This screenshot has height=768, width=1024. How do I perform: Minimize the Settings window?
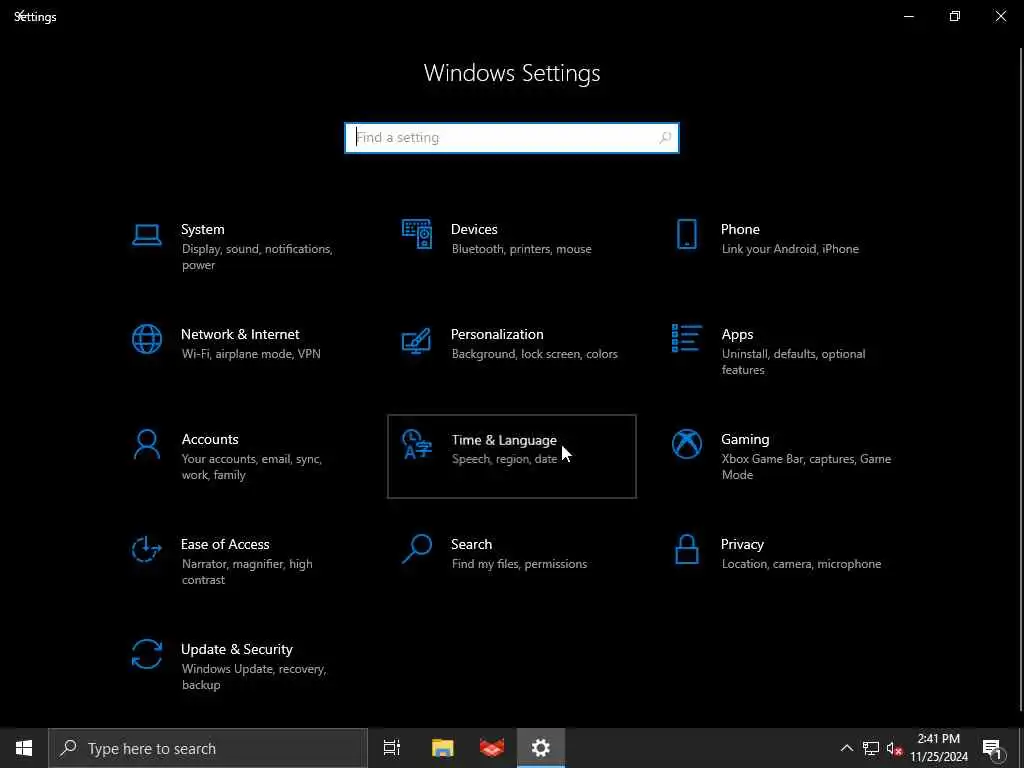point(908,16)
